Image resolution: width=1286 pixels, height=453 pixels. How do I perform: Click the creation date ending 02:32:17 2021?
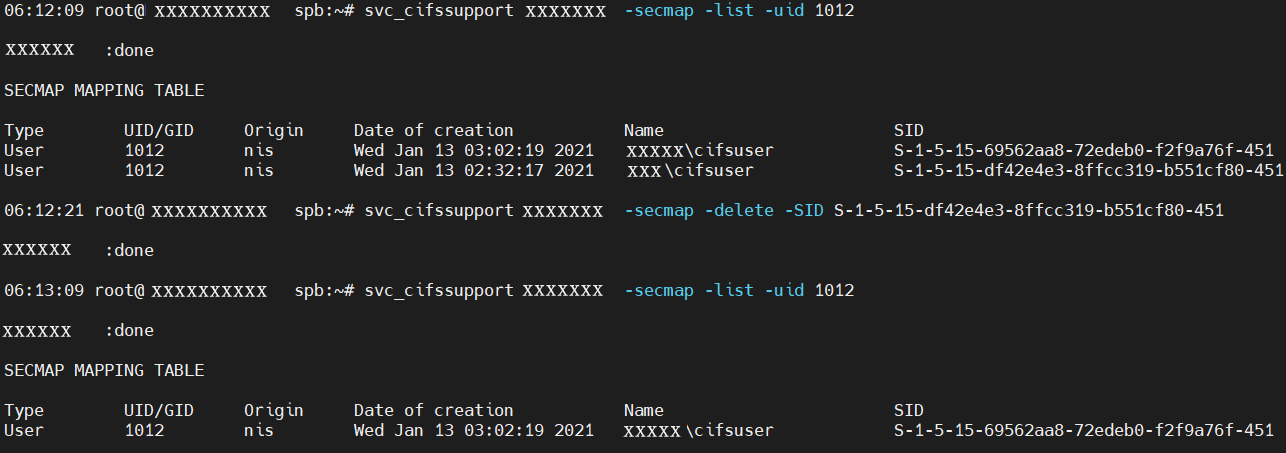(473, 170)
